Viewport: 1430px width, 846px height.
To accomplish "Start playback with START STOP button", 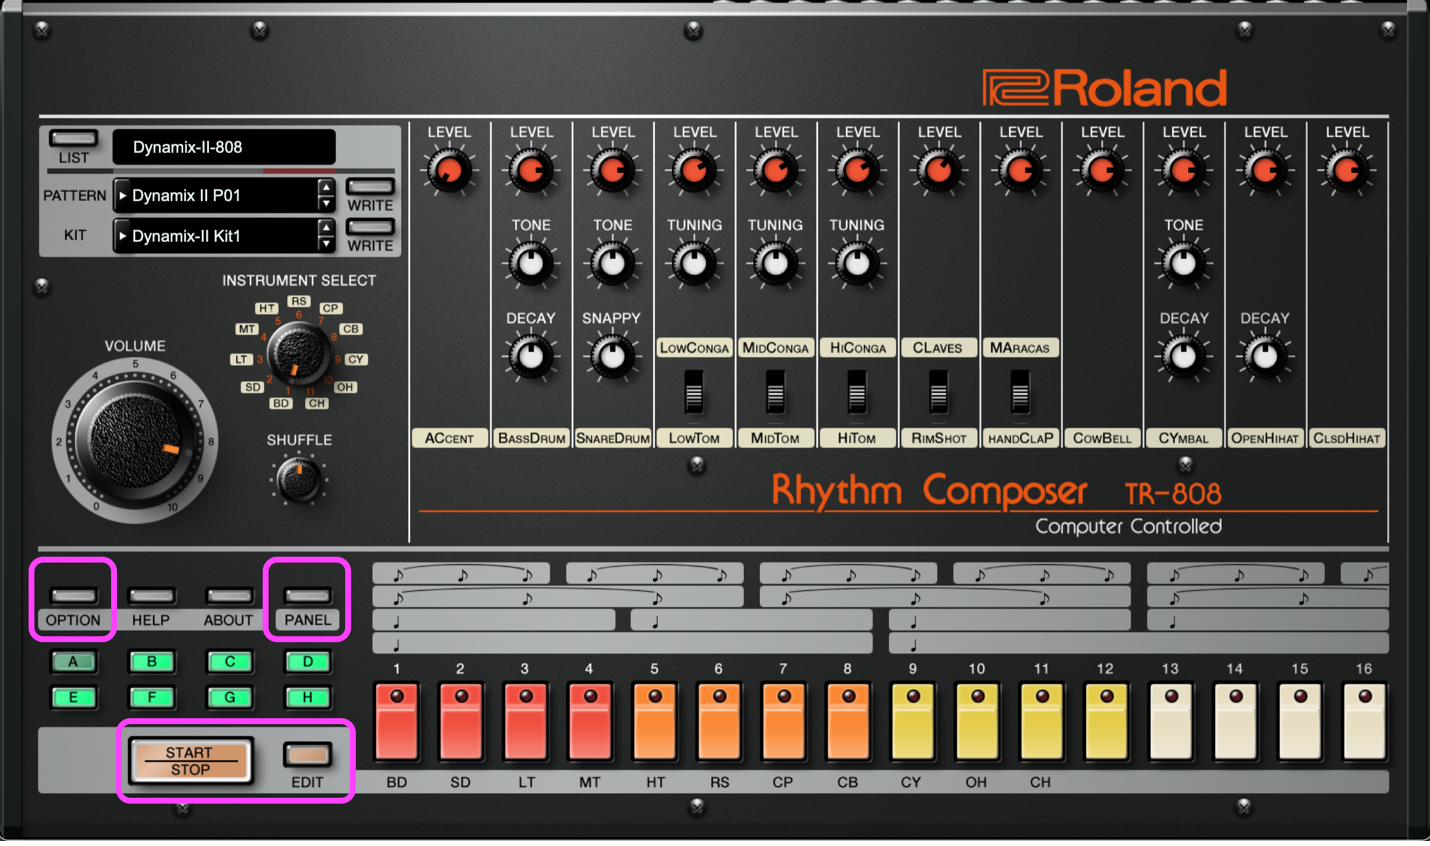I will click(x=190, y=761).
